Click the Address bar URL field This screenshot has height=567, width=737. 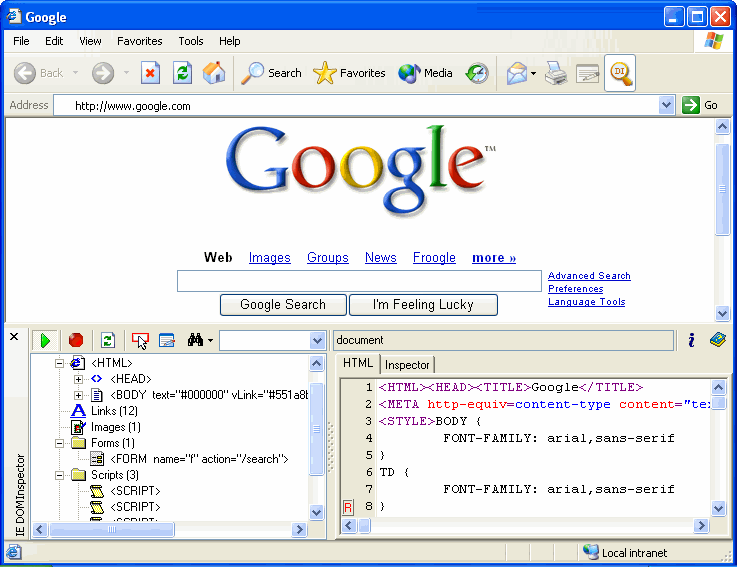pos(357,106)
